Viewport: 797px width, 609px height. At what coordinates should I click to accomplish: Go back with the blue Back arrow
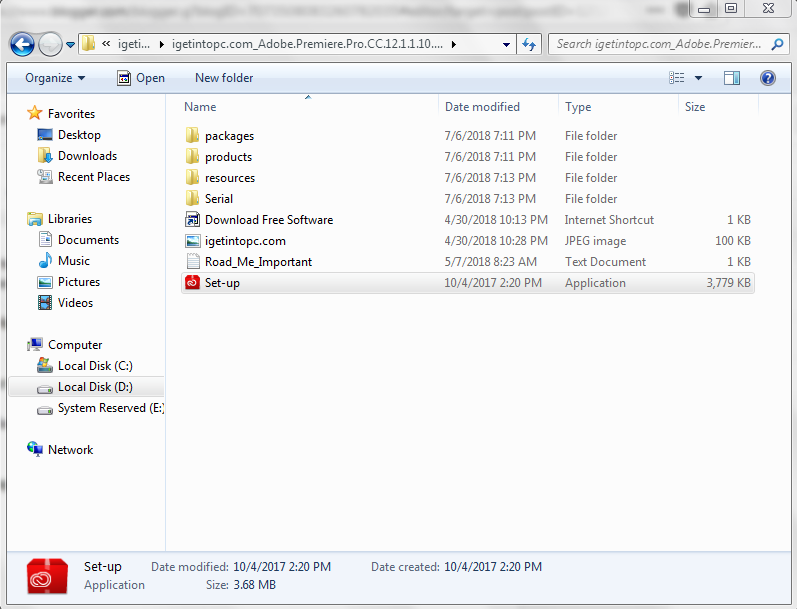coord(22,44)
